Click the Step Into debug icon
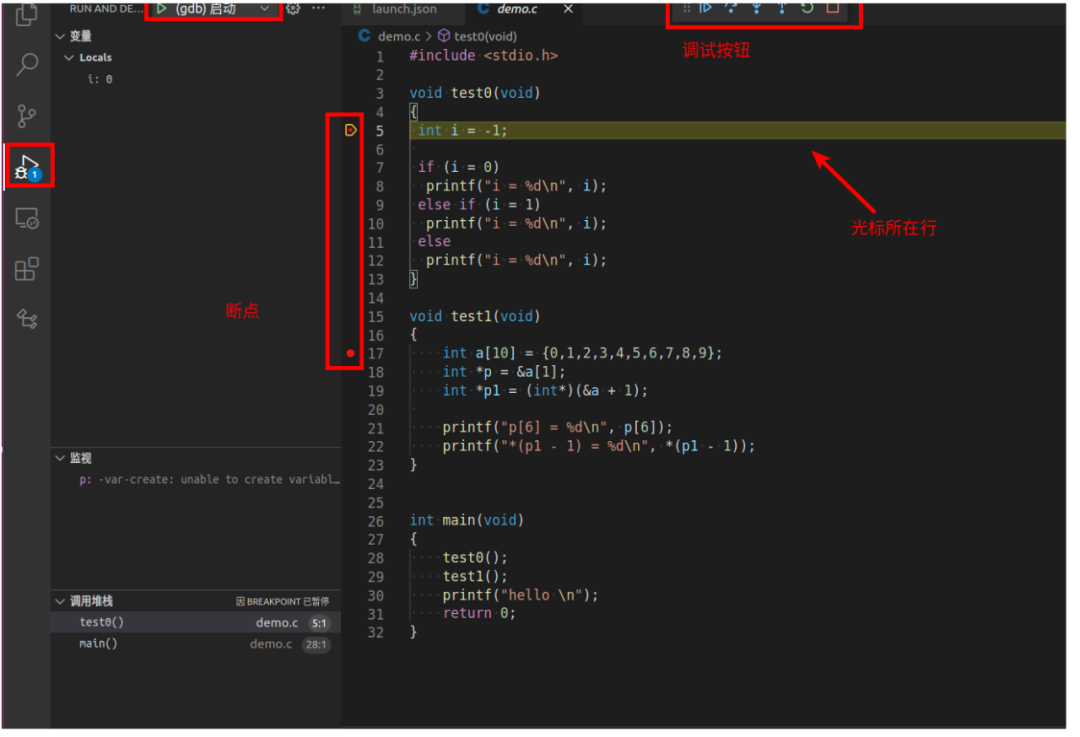The width and height of the screenshot is (1080, 737). 757,8
